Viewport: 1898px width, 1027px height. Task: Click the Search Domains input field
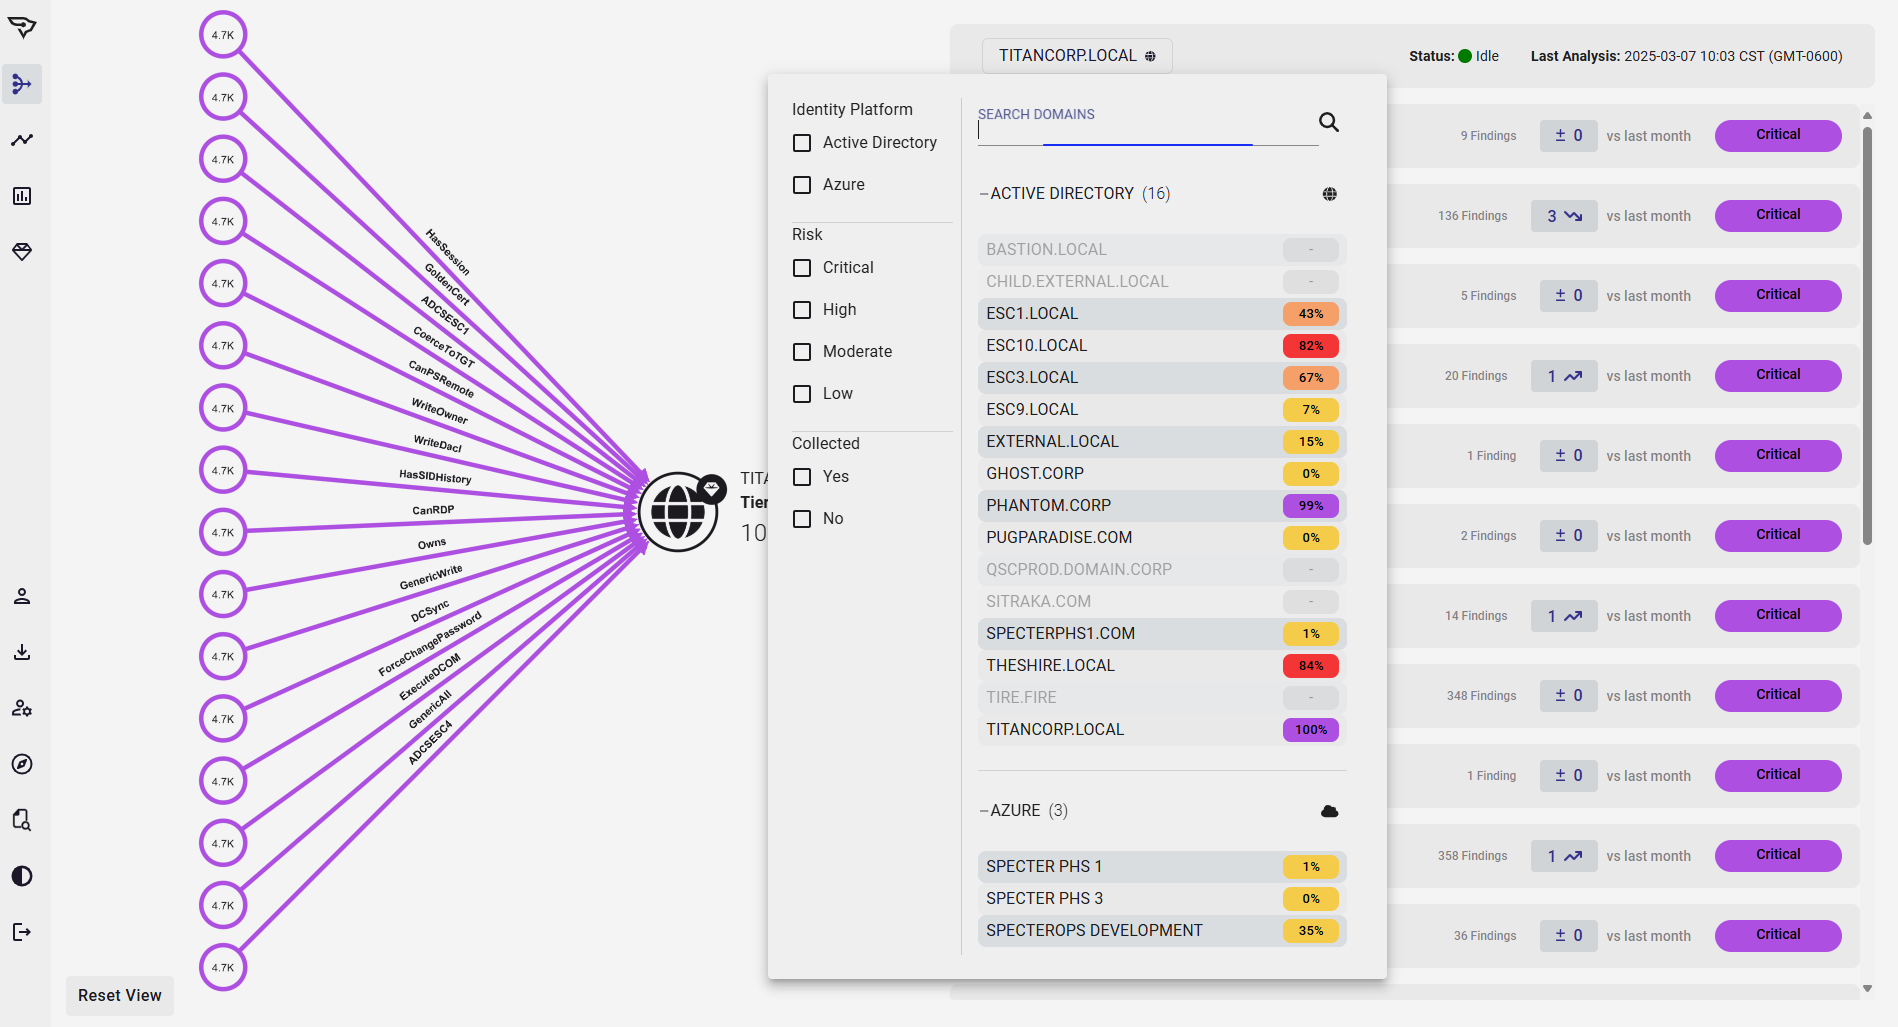(1148, 126)
